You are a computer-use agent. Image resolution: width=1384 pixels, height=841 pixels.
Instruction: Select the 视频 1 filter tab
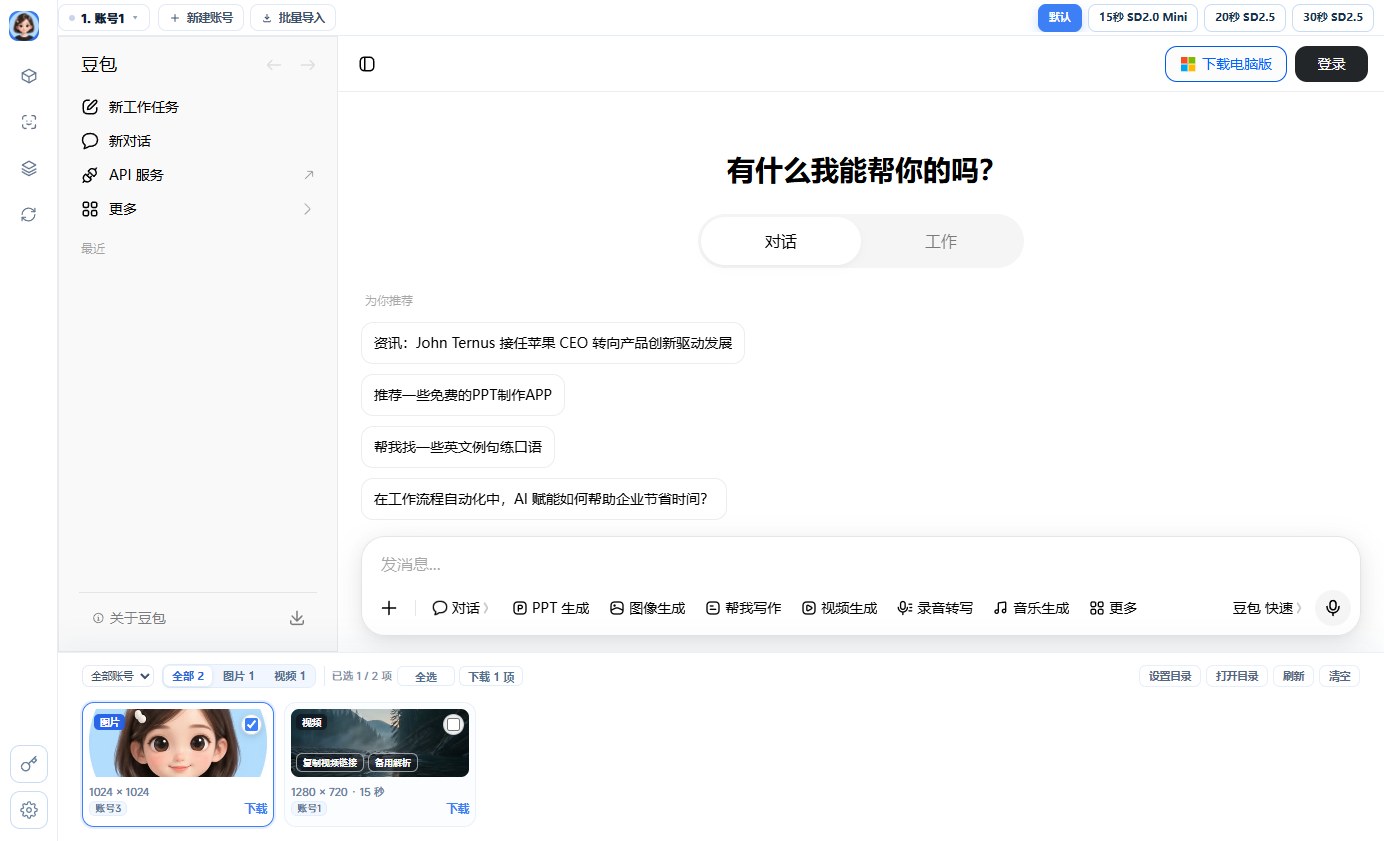click(x=290, y=676)
